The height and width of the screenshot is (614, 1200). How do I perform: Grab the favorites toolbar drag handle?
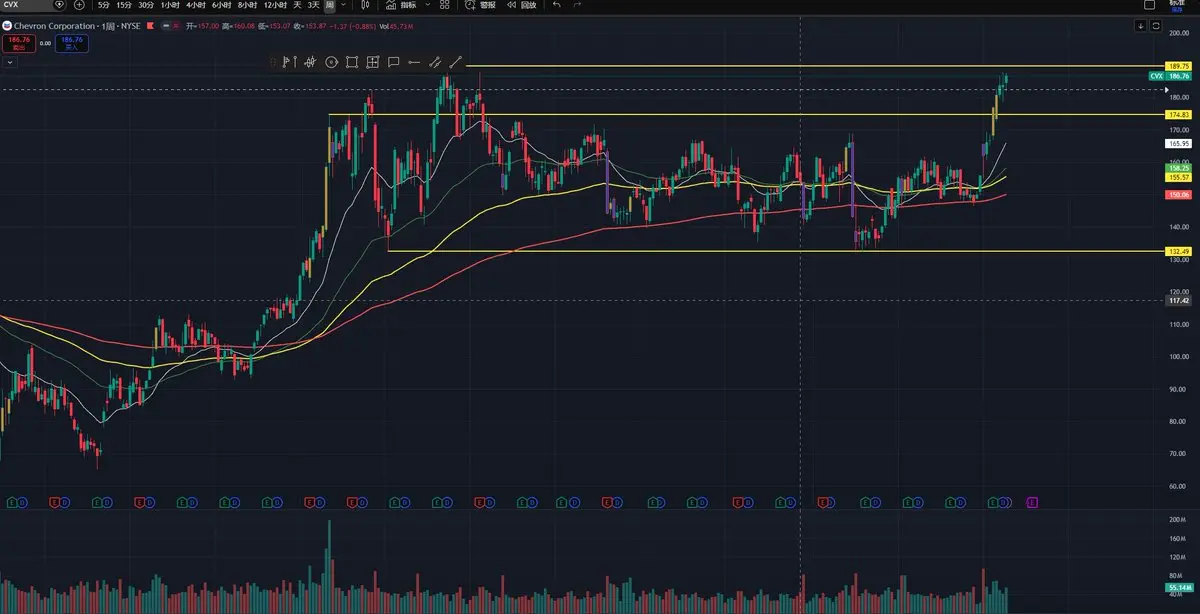[x=274, y=62]
